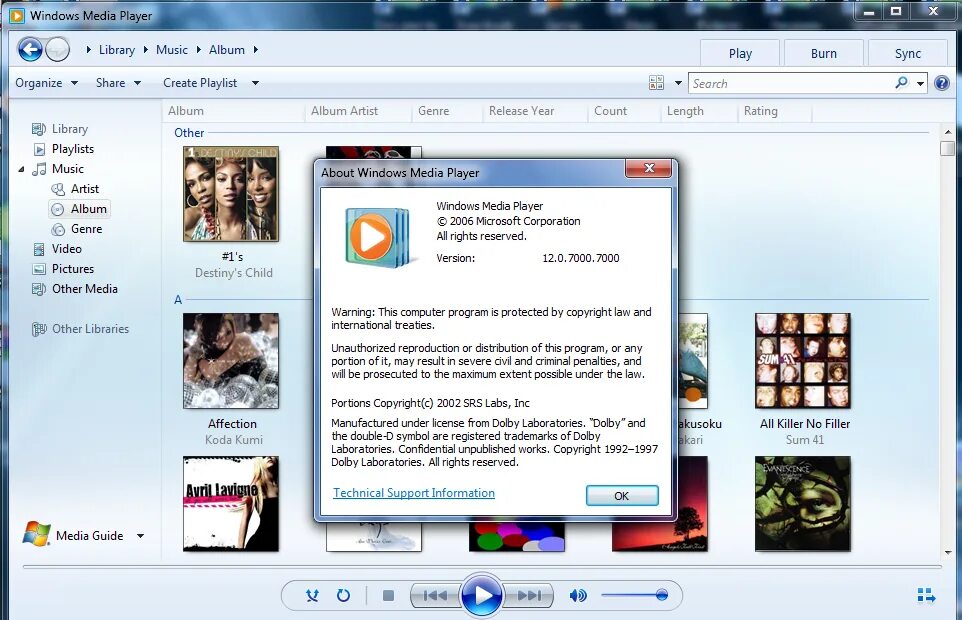Click the Help question mark icon

[x=941, y=82]
